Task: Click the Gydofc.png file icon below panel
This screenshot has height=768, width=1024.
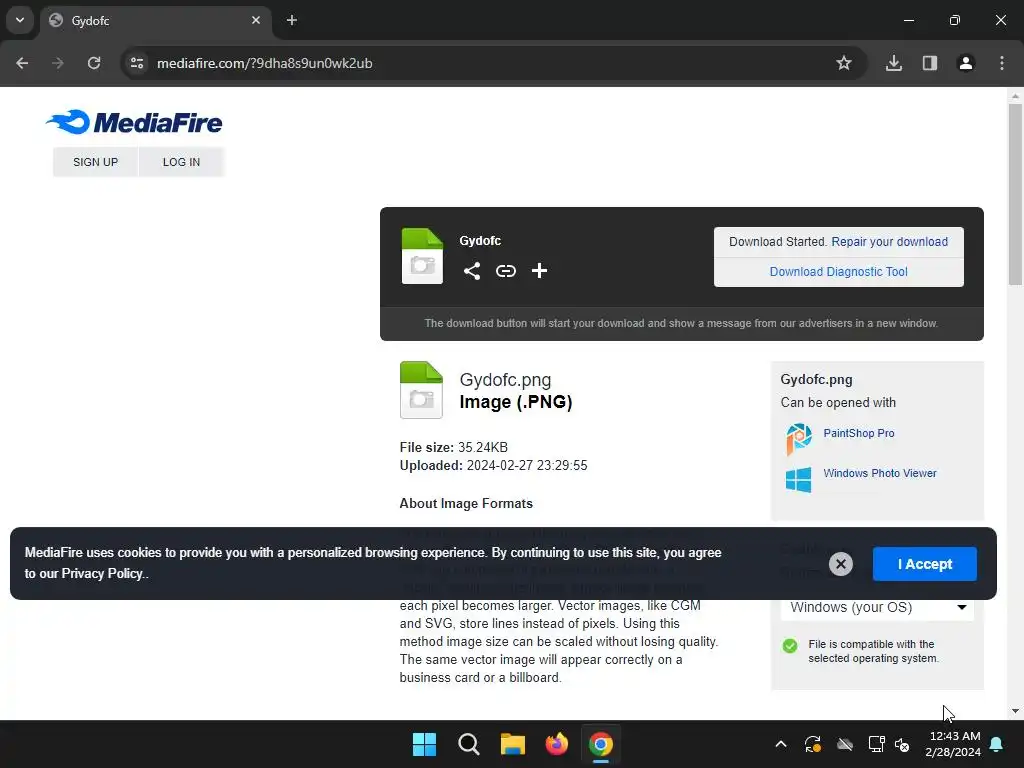Action: click(x=421, y=390)
